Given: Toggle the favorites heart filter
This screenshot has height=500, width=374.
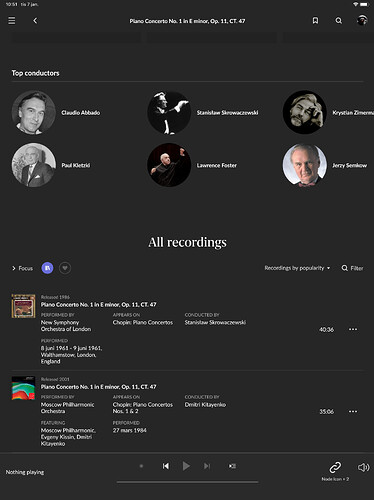Looking at the screenshot, I should (x=65, y=268).
